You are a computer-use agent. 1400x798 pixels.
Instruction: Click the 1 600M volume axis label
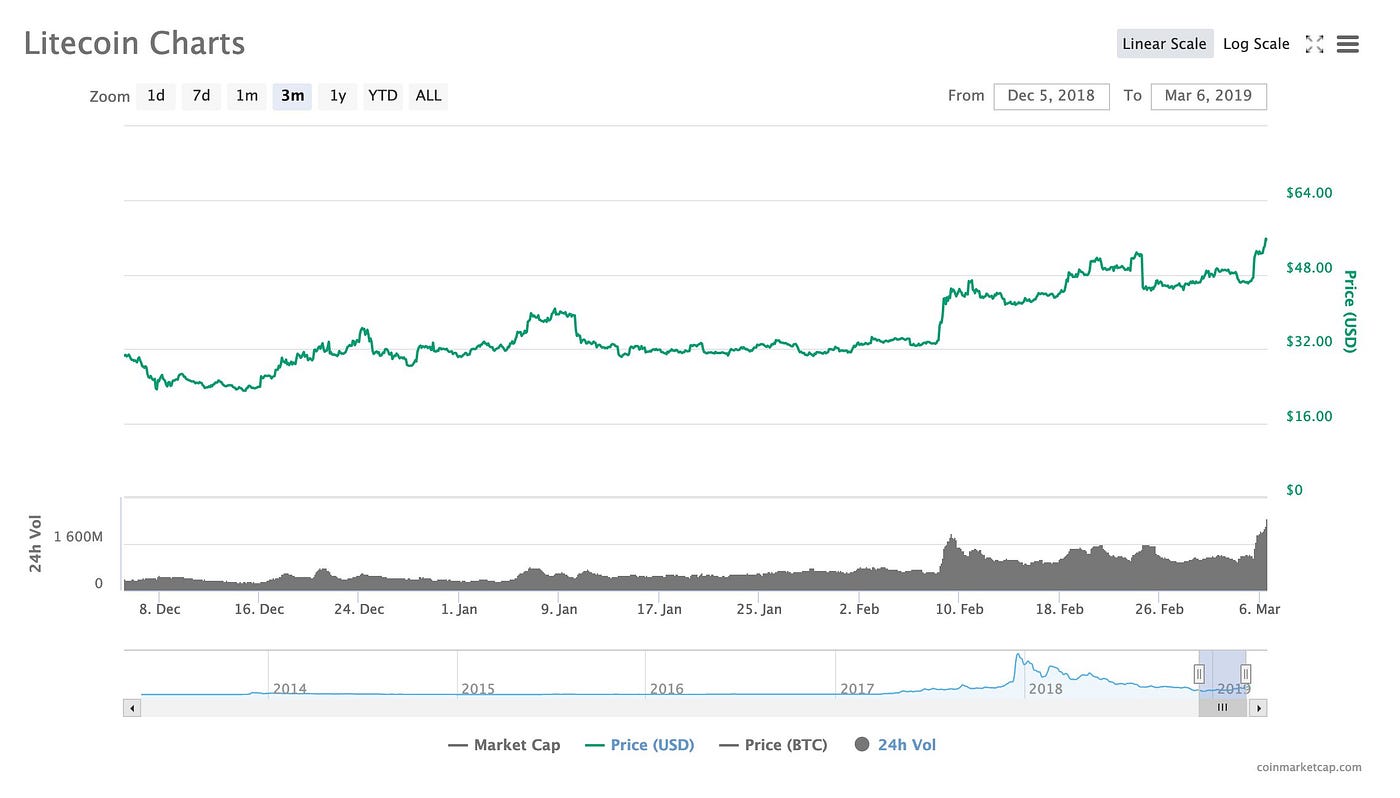point(78,537)
